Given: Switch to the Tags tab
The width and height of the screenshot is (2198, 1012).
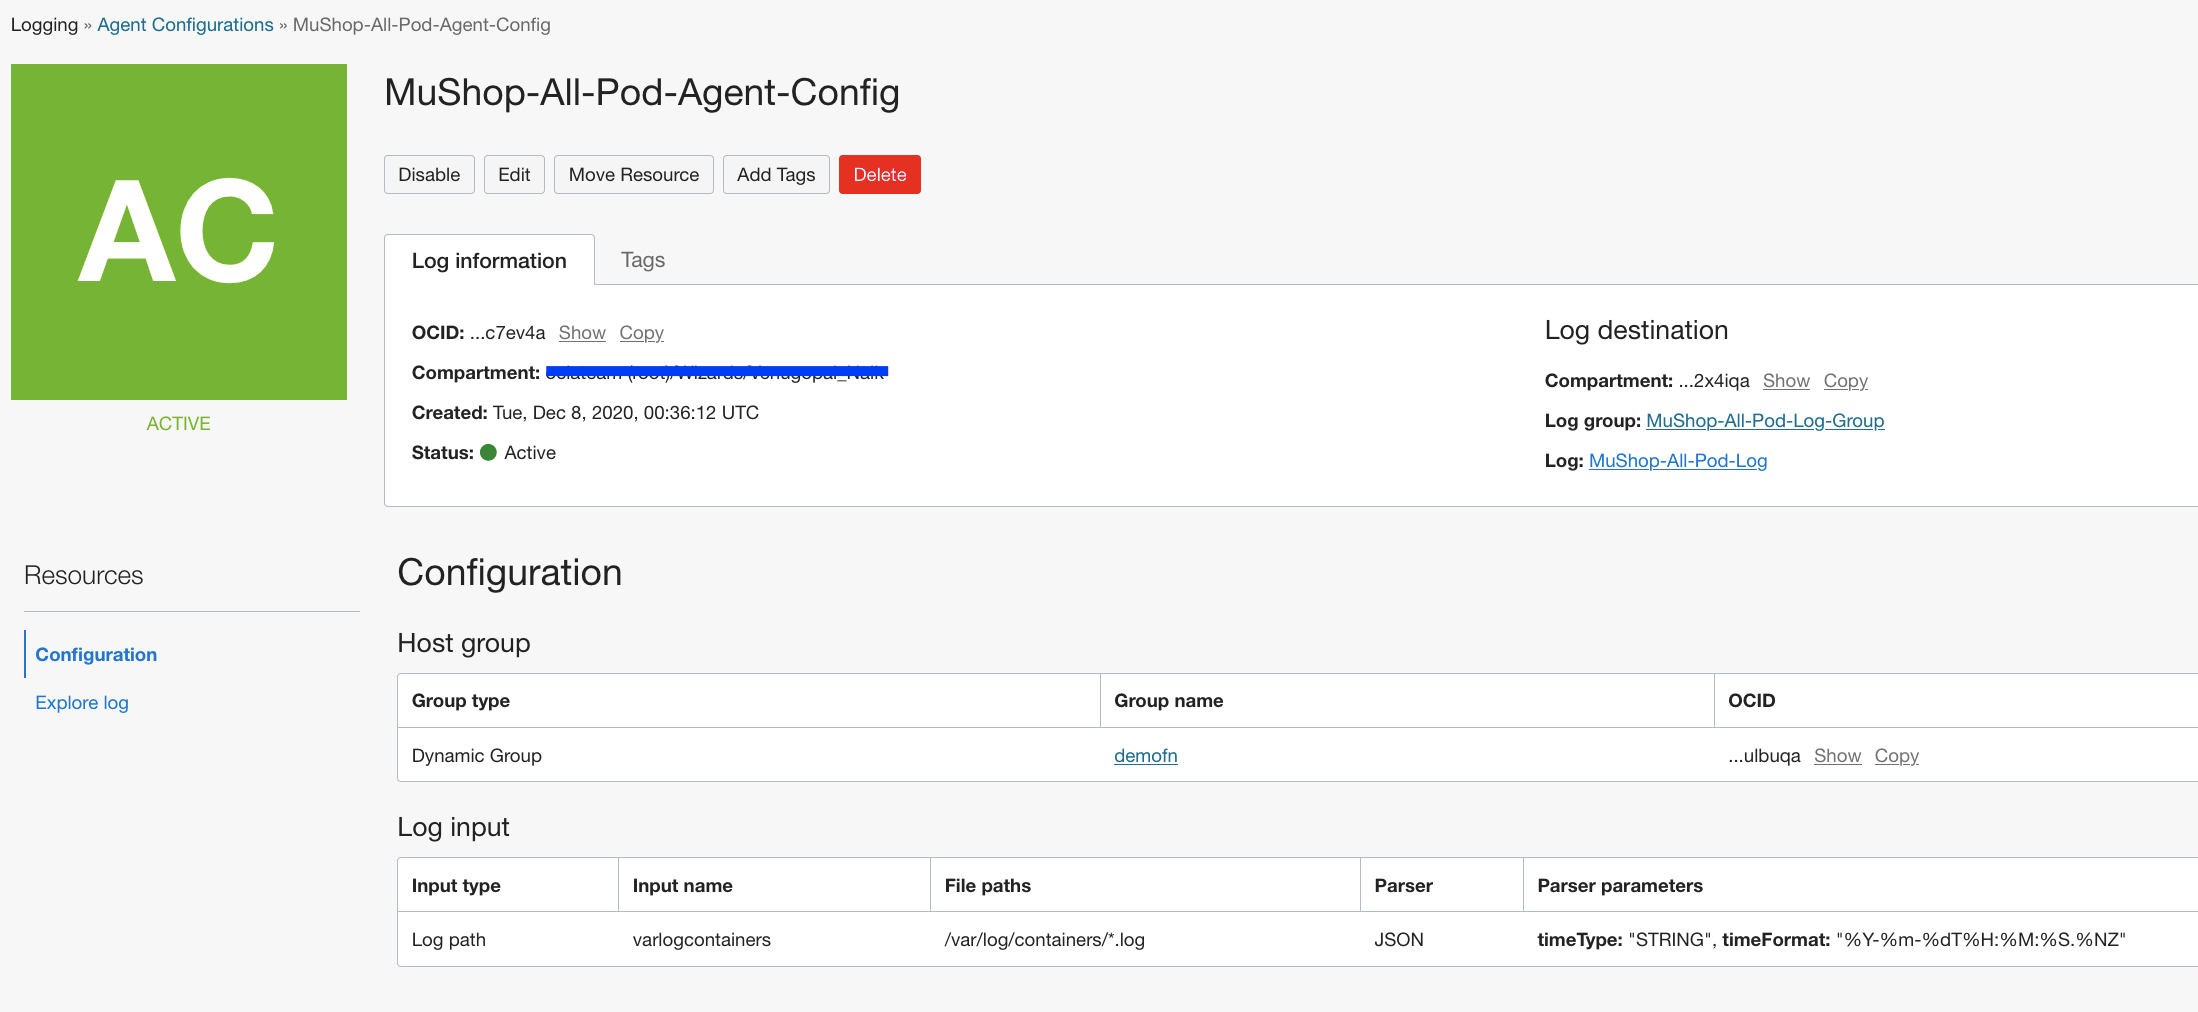Looking at the screenshot, I should (x=643, y=260).
